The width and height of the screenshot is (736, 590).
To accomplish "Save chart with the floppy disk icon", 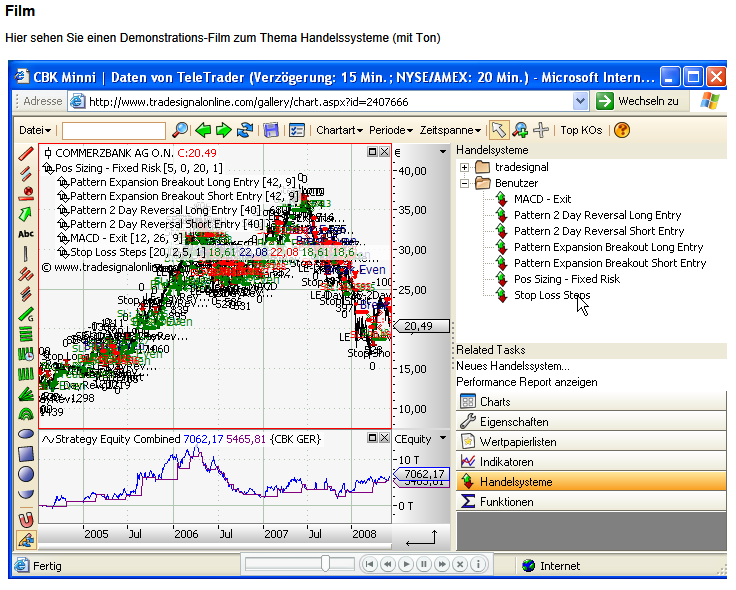I will pos(271,130).
